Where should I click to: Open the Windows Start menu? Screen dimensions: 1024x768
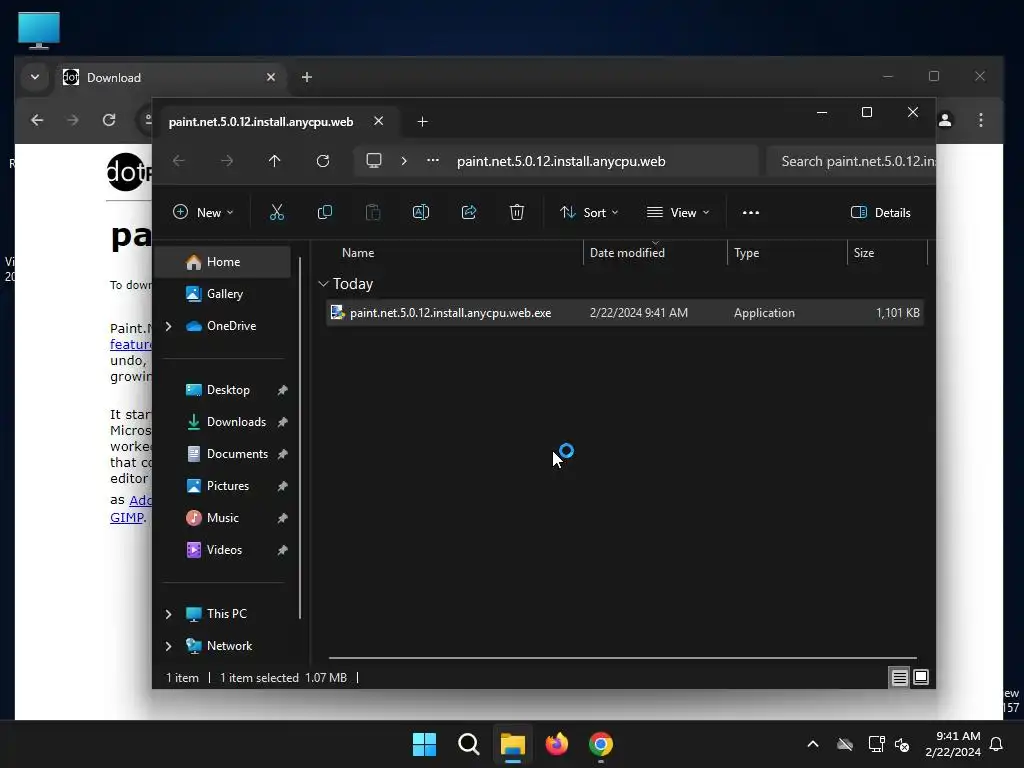[424, 744]
